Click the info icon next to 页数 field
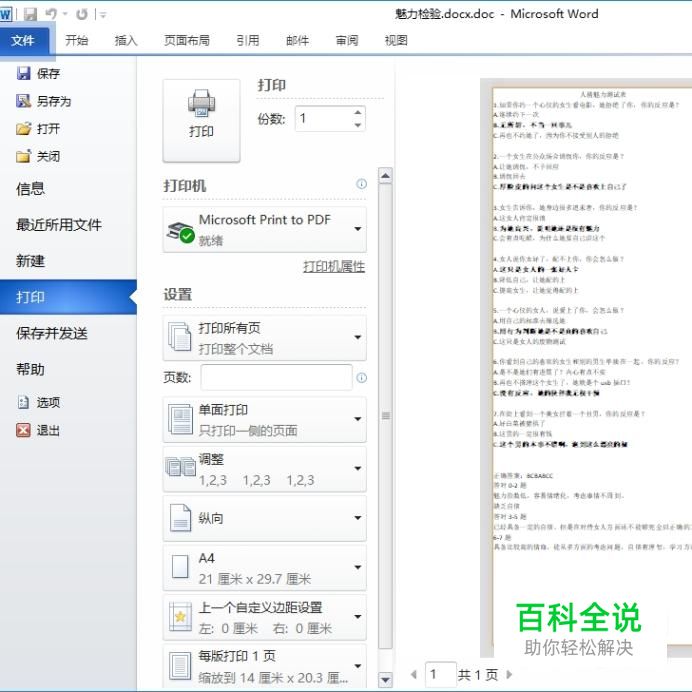The width and height of the screenshot is (692, 692). (x=361, y=378)
